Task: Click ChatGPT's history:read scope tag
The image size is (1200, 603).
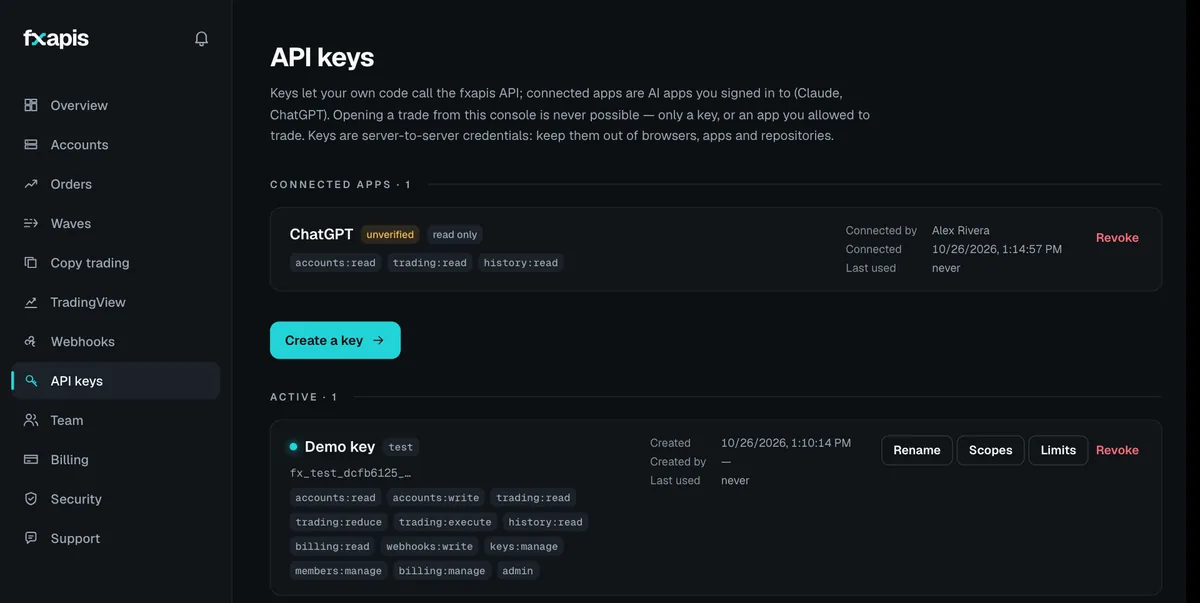Action: [x=520, y=263]
